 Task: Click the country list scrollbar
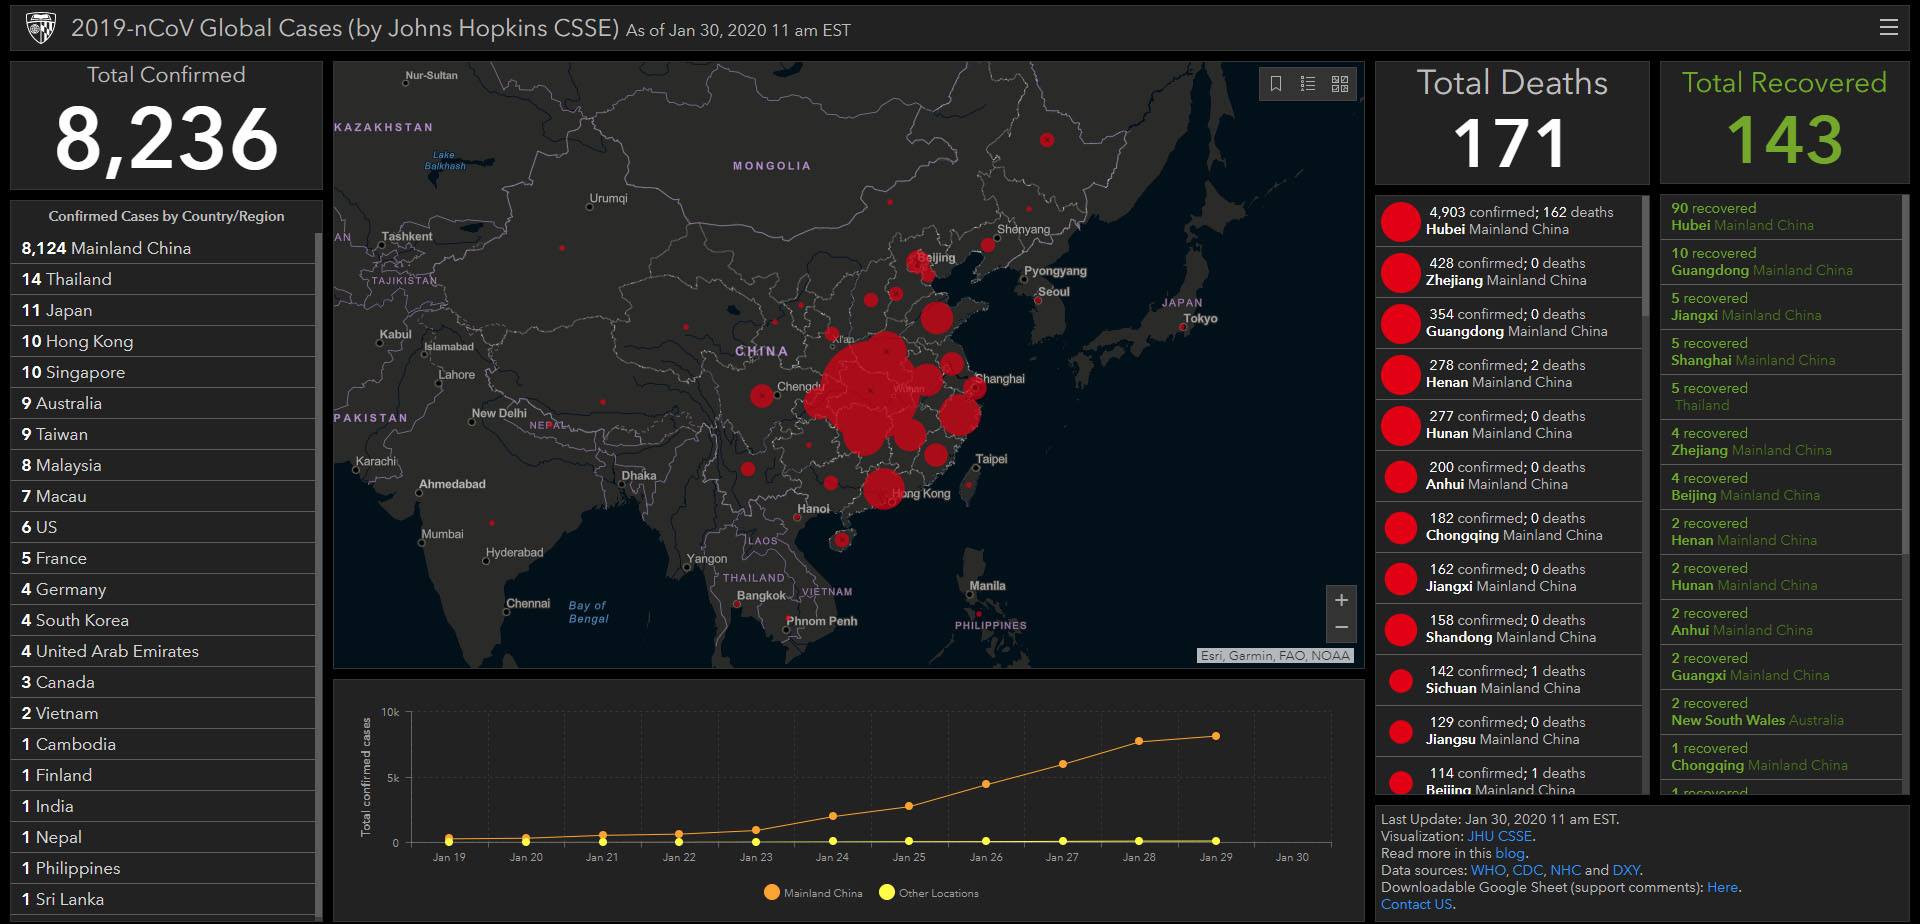[319, 574]
